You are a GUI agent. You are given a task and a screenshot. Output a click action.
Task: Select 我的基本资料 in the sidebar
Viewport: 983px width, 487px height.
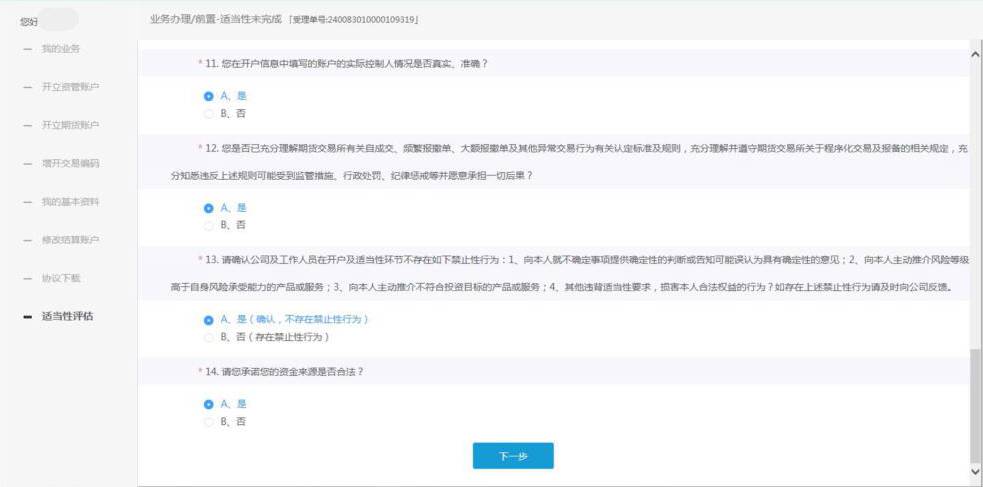coord(70,202)
